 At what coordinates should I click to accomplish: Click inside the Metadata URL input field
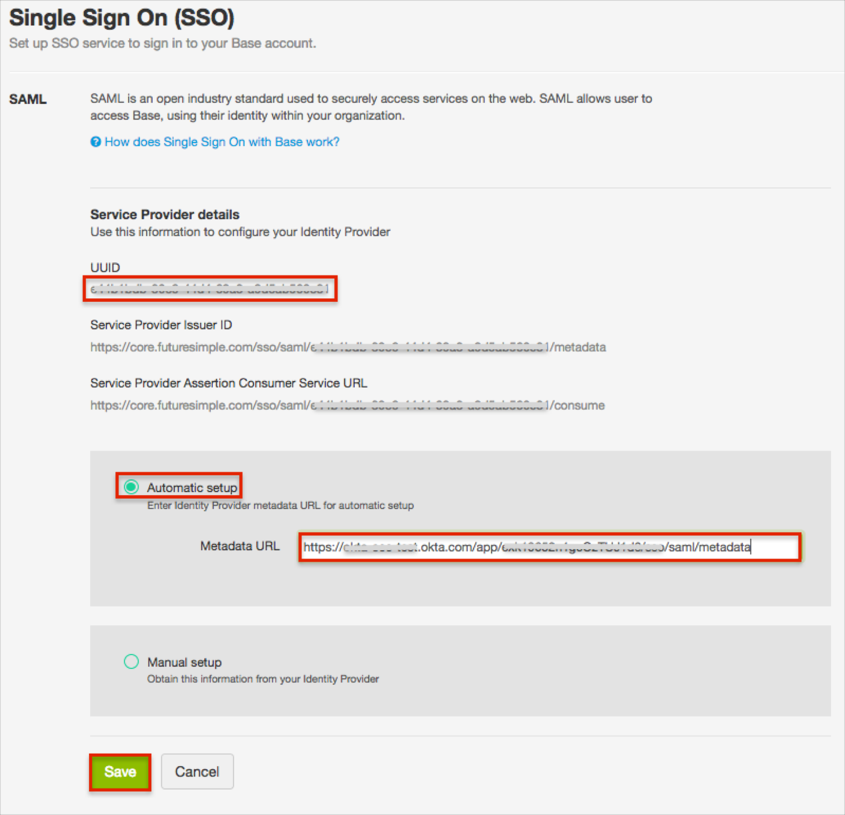coord(549,547)
